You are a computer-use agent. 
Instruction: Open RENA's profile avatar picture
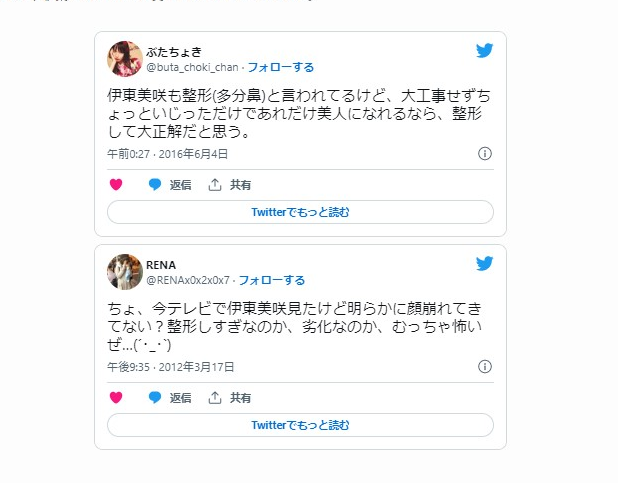click(x=125, y=272)
